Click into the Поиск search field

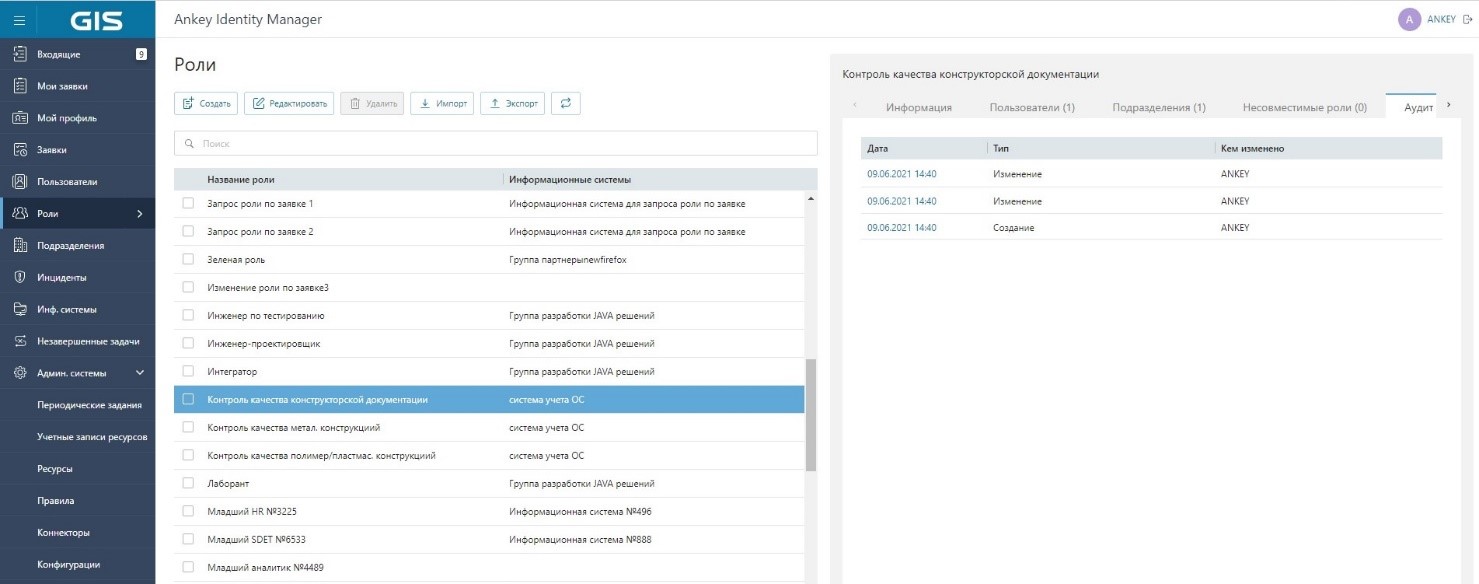coord(496,144)
